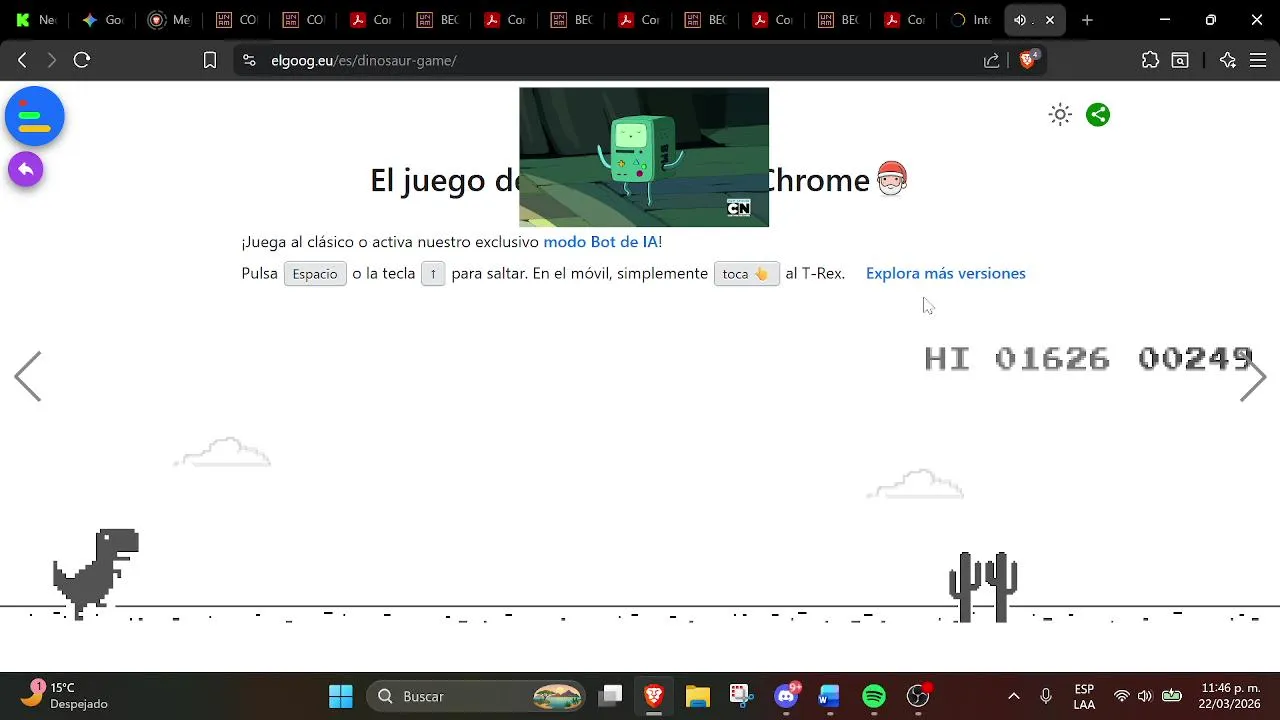Open site settings icon left of the URL

(x=249, y=60)
